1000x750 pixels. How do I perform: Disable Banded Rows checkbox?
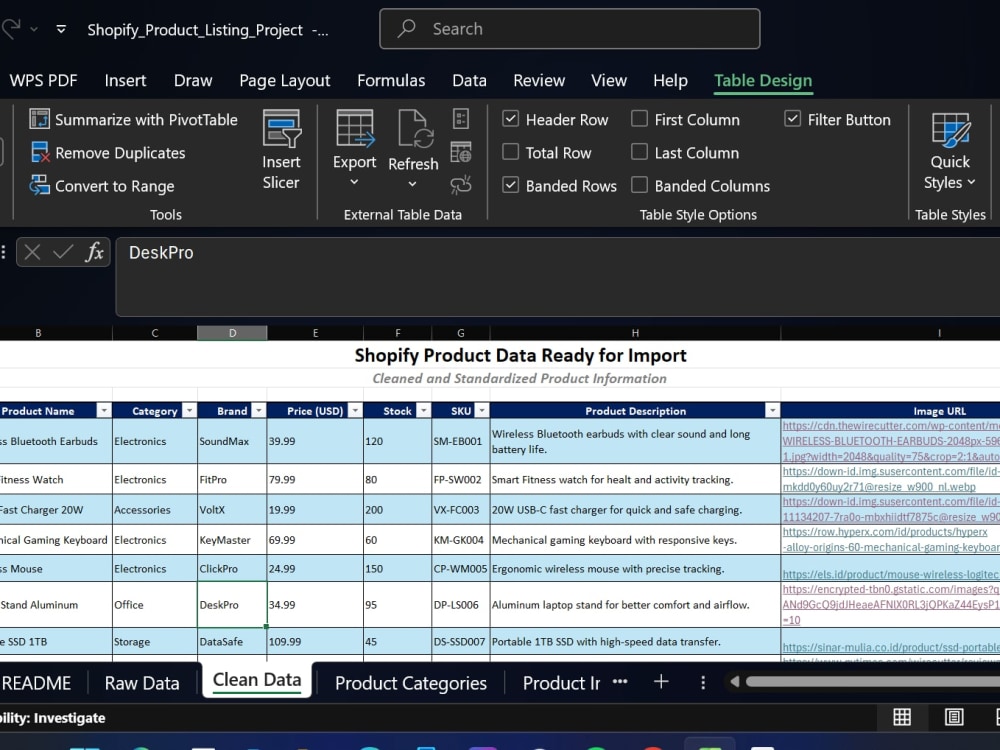click(510, 185)
